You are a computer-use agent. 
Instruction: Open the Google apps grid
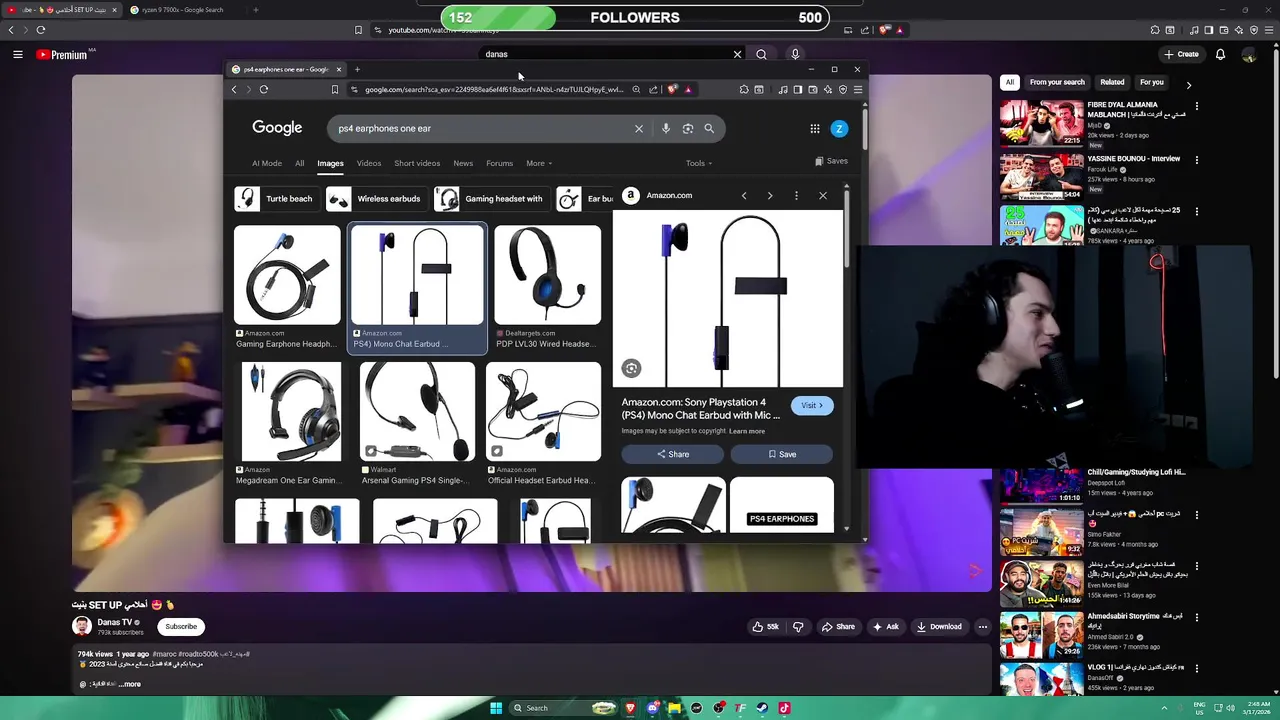click(x=815, y=128)
